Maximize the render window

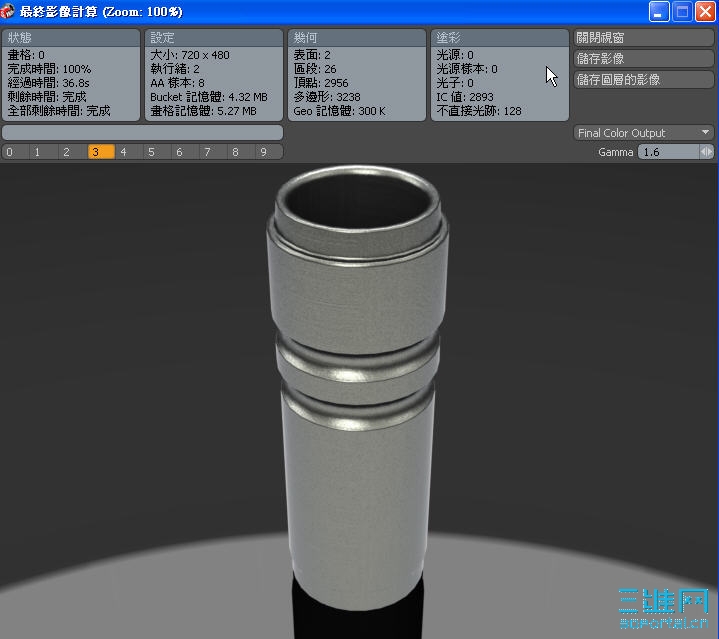pos(682,11)
